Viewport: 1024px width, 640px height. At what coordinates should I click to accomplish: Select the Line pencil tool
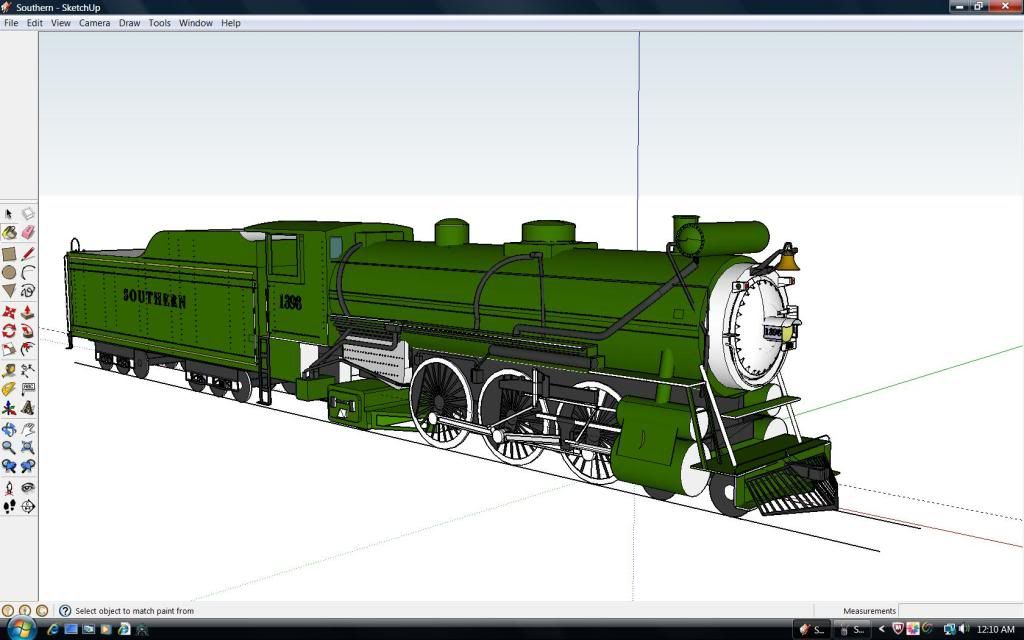(x=27, y=254)
